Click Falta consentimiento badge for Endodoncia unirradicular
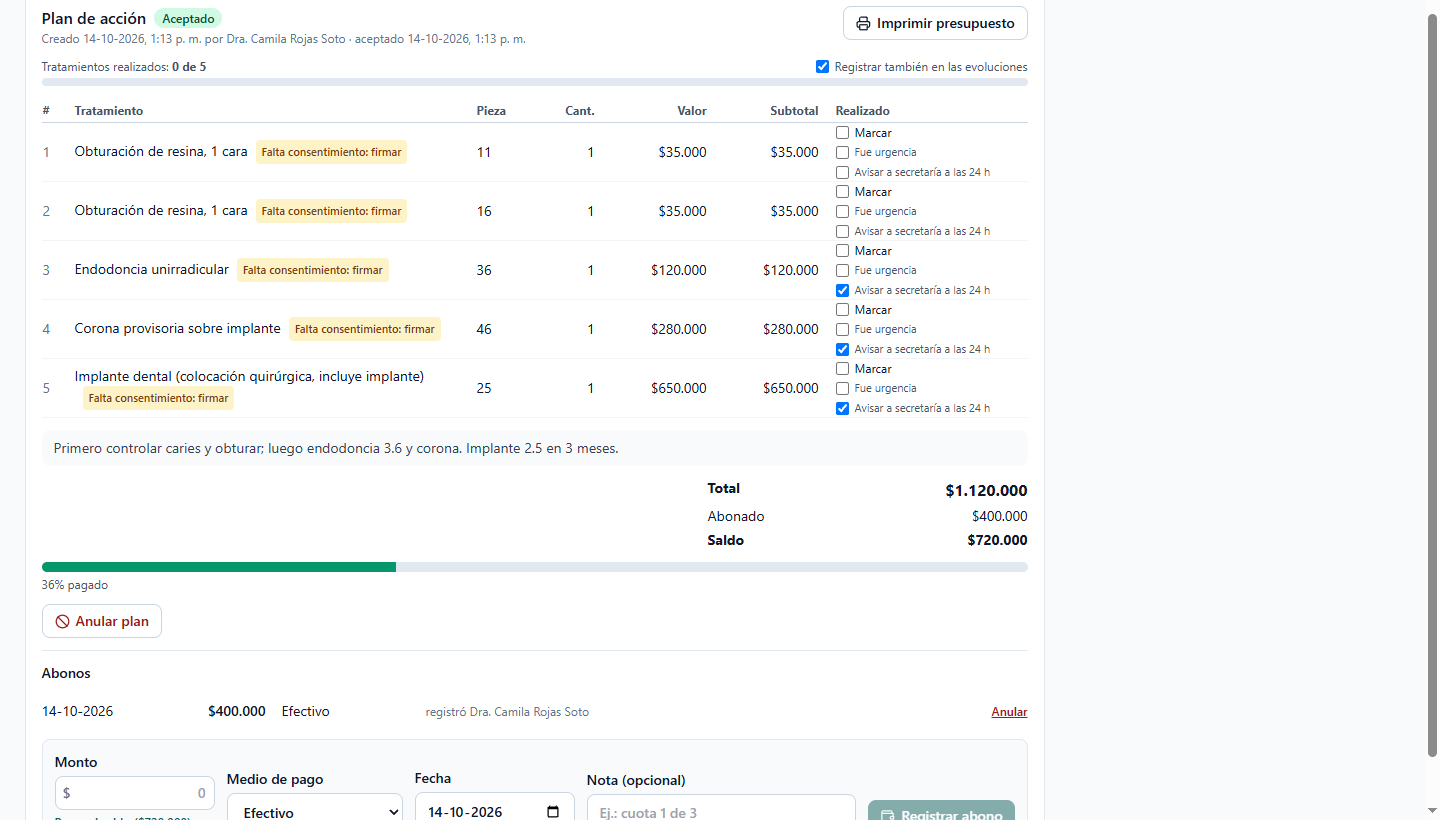 coord(313,270)
